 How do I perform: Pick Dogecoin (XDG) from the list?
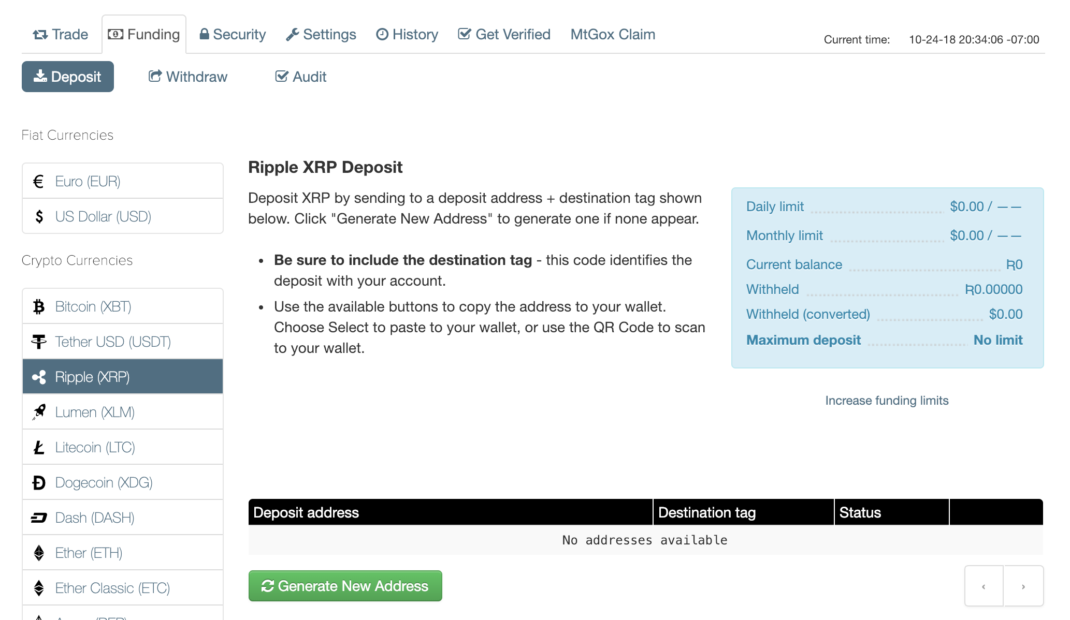[123, 482]
